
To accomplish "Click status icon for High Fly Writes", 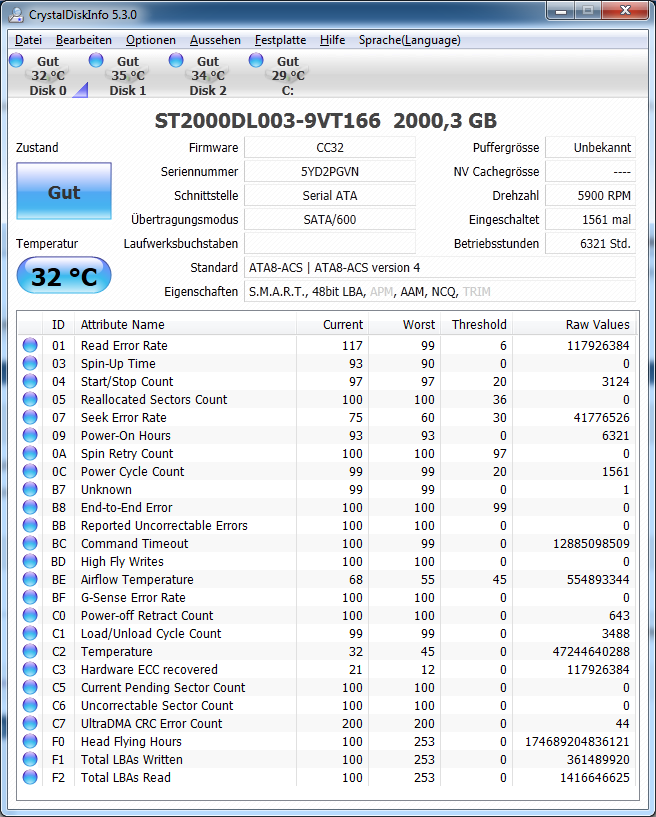I will [x=30, y=561].
